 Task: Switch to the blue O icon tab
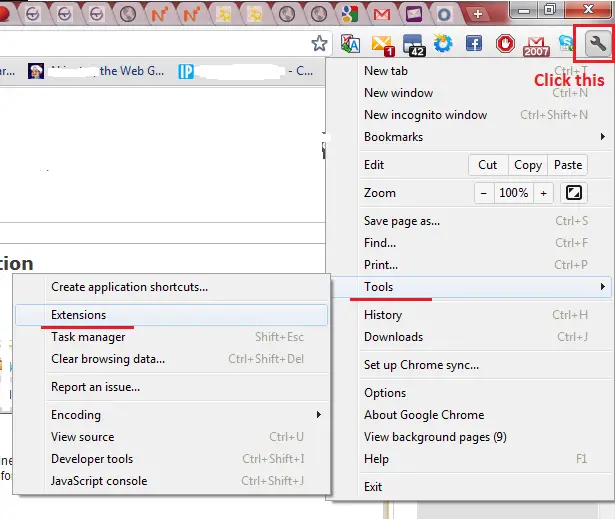(444, 15)
